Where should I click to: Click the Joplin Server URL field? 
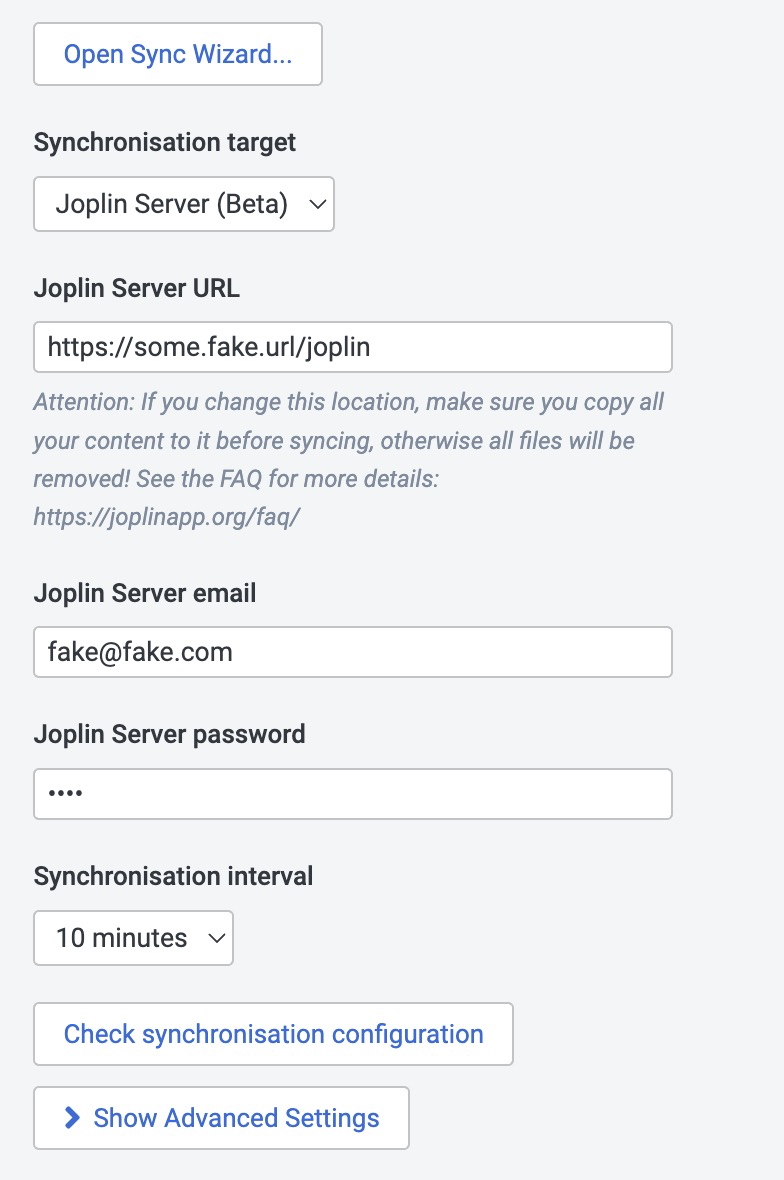point(352,347)
